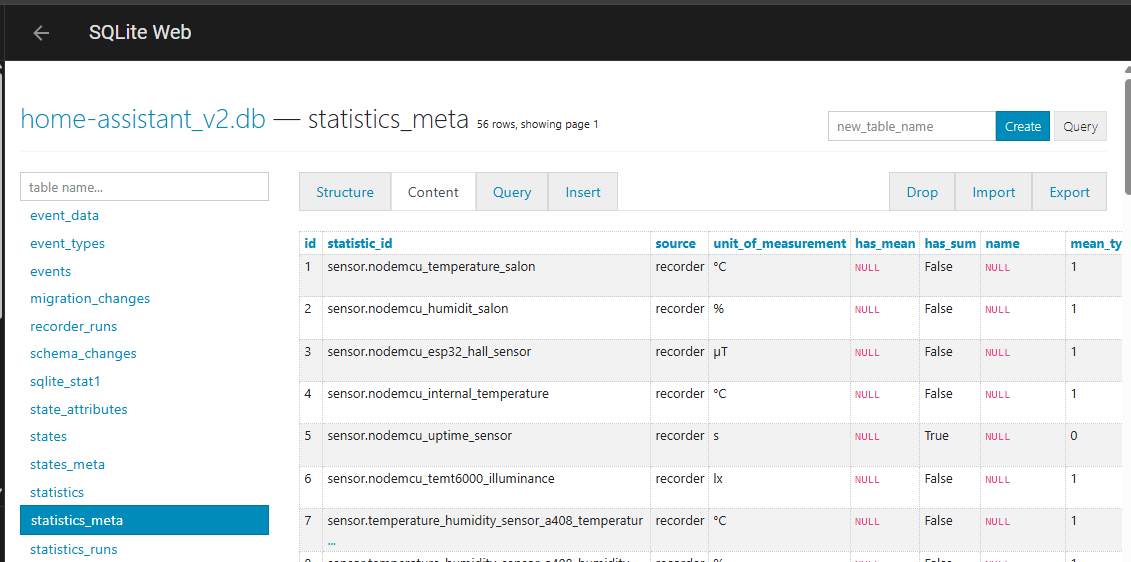This screenshot has height=562, width=1131.
Task: Focus the new_table_name input field
Action: (912, 126)
